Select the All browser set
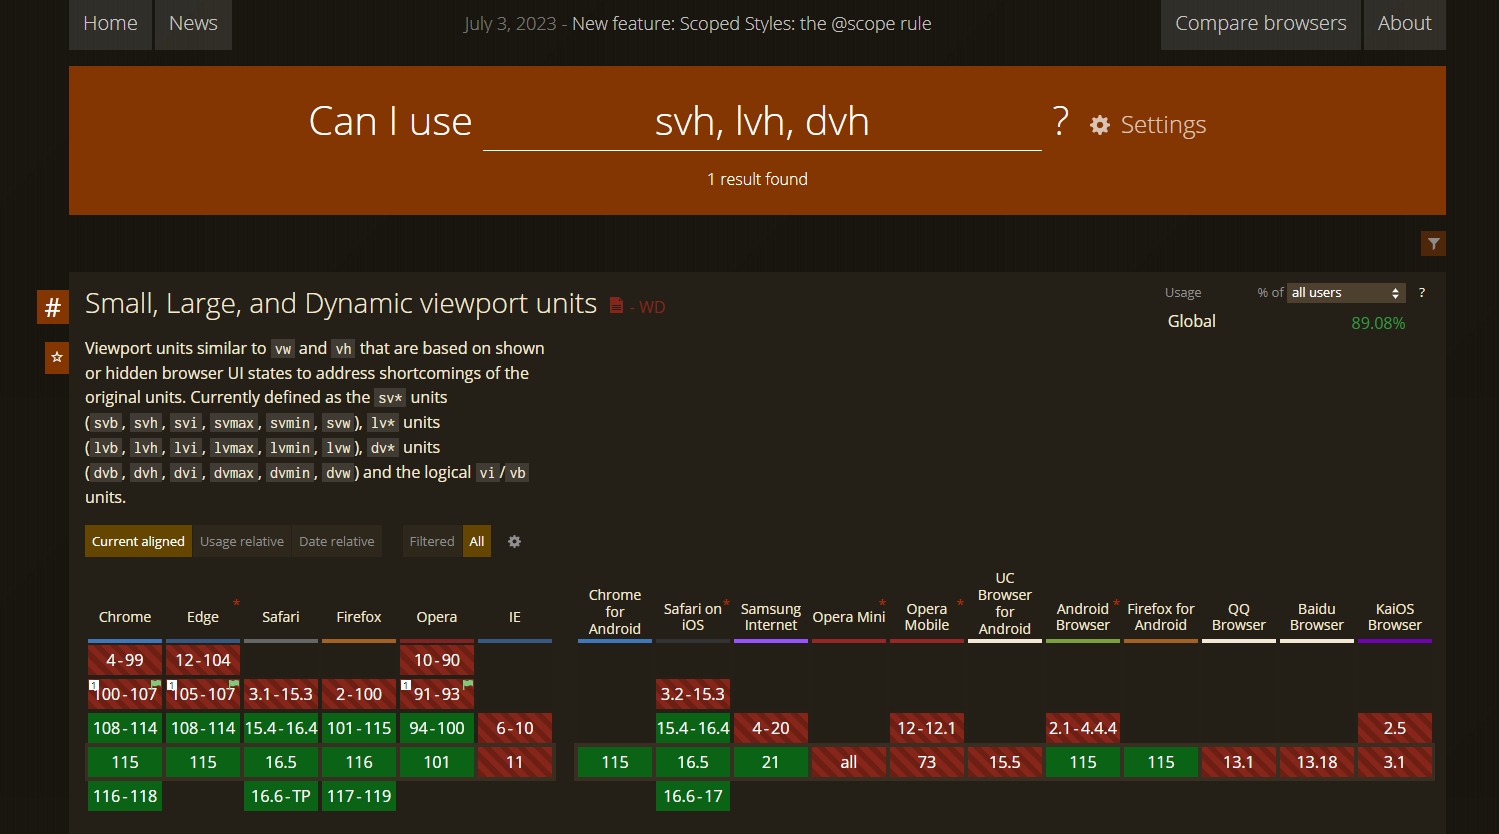1499x834 pixels. point(477,541)
